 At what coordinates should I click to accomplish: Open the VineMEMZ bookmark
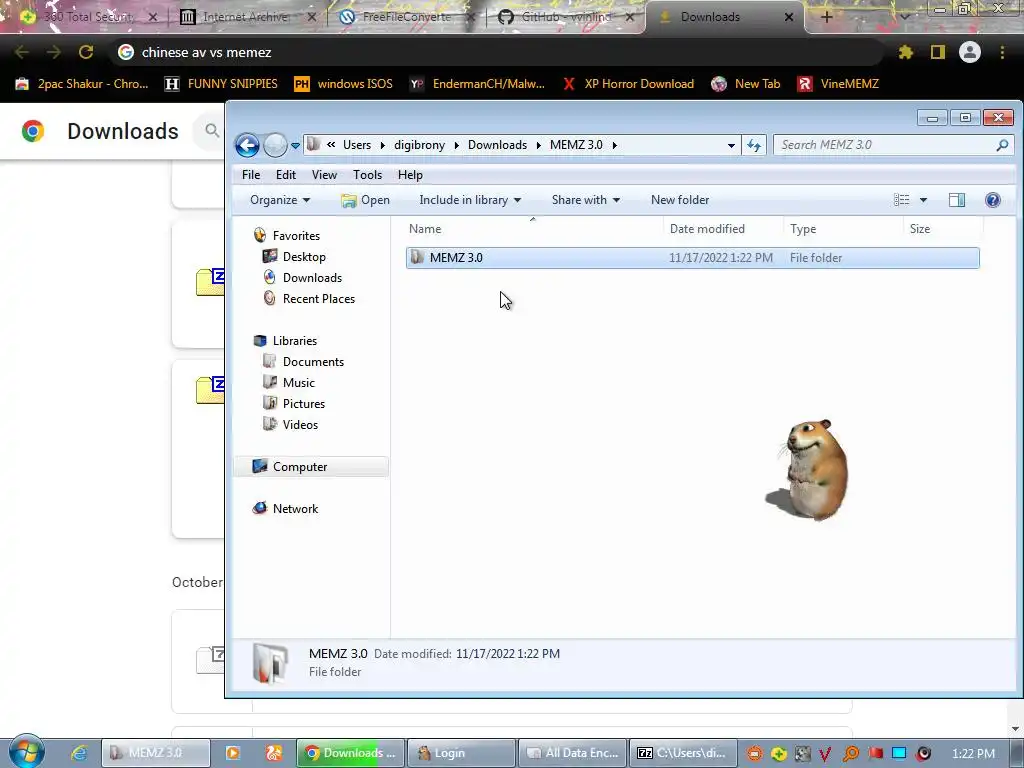(839, 84)
